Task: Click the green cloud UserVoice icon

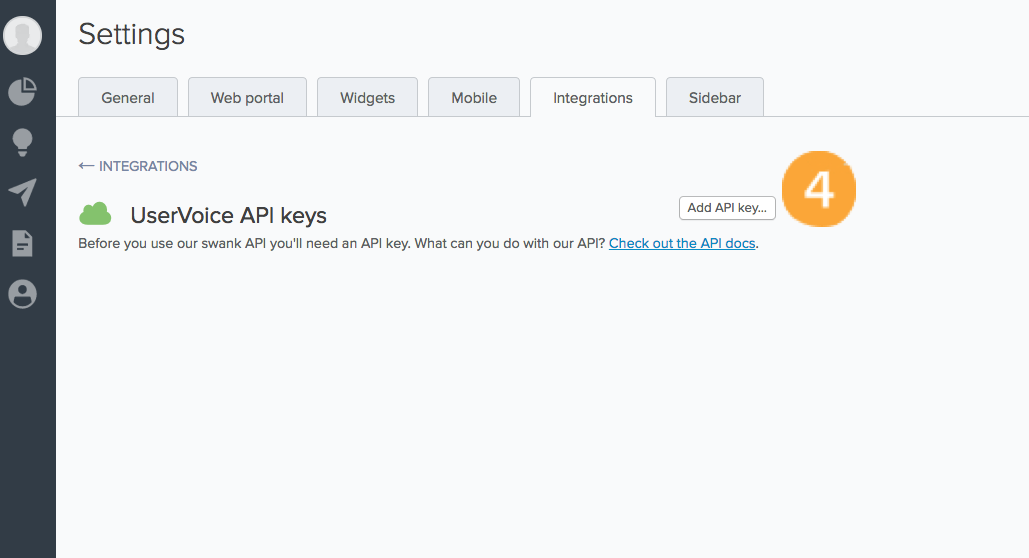Action: click(x=95, y=214)
